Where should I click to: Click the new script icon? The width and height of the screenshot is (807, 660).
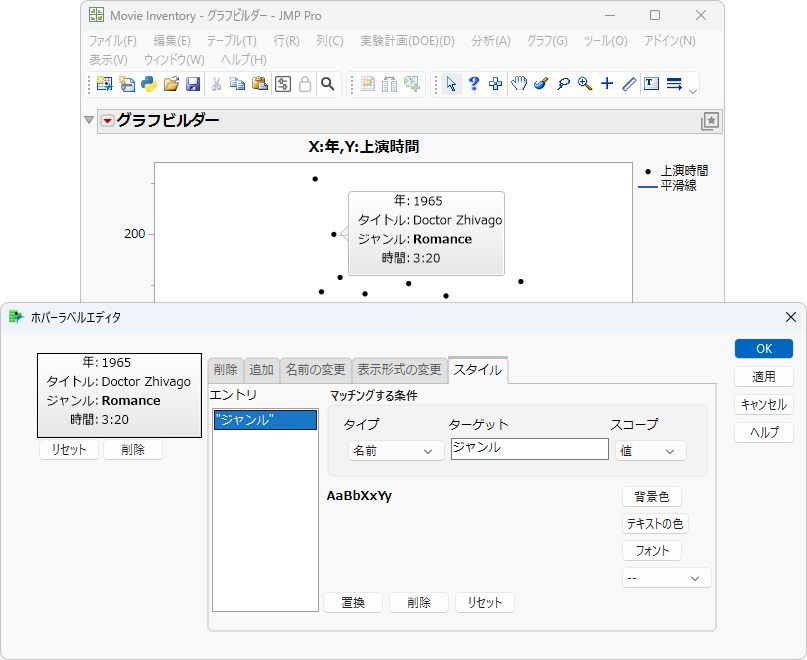[x=127, y=83]
